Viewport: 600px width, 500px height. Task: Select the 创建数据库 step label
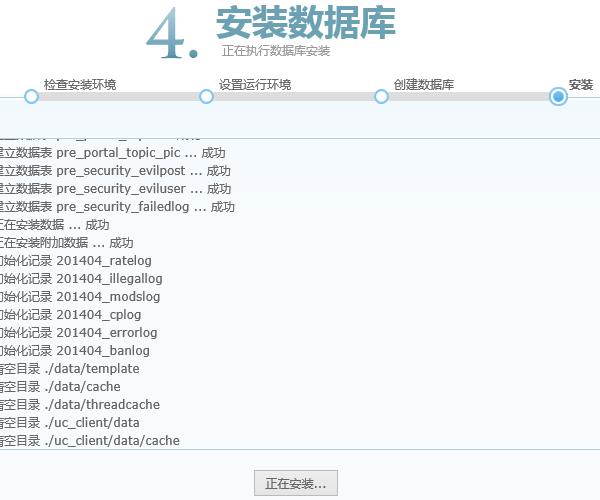[x=424, y=84]
